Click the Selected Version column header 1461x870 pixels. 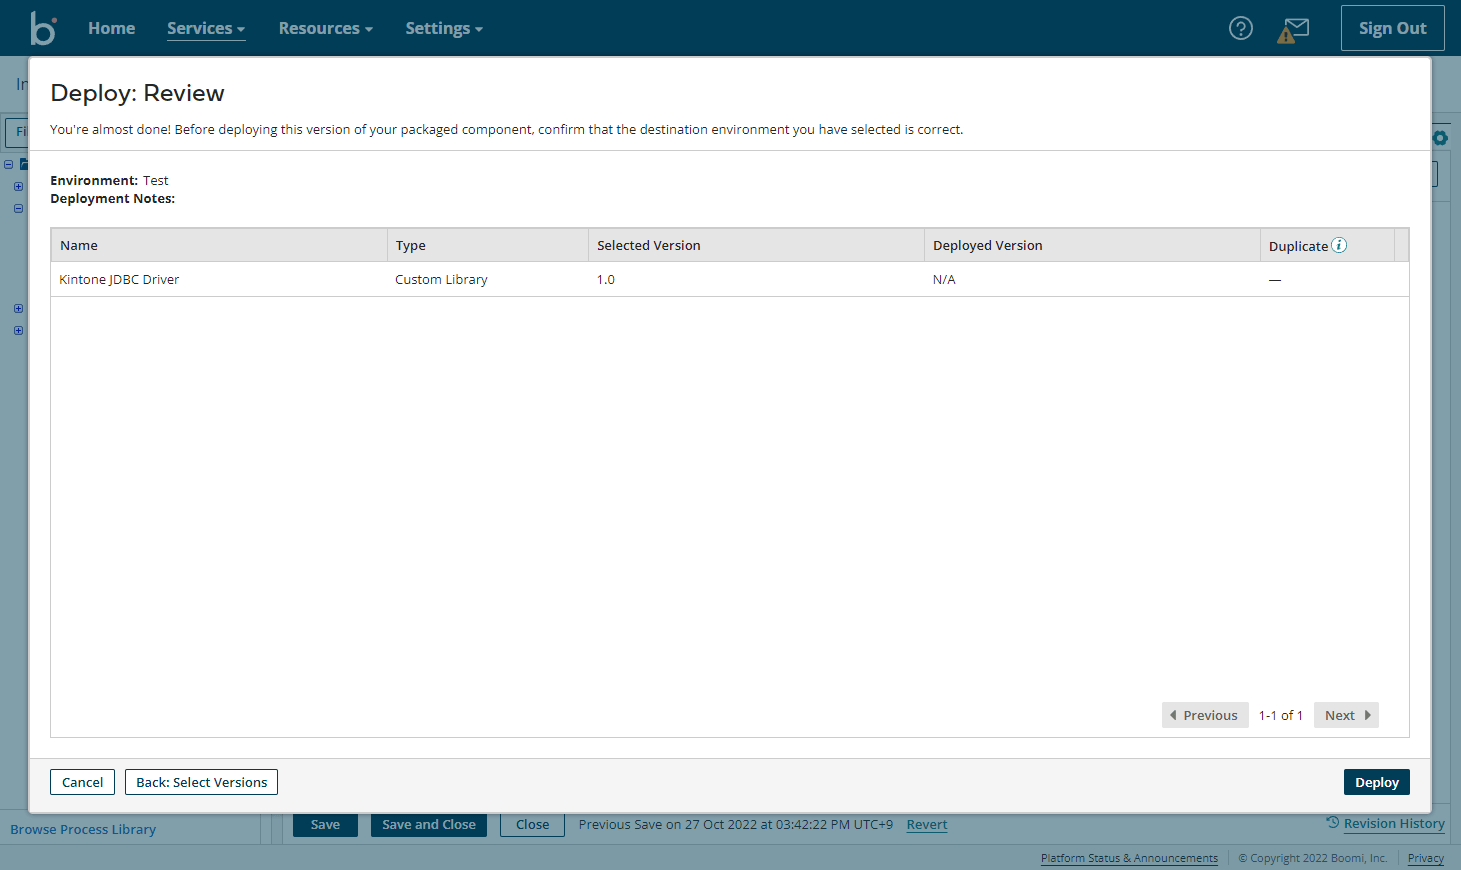(757, 245)
